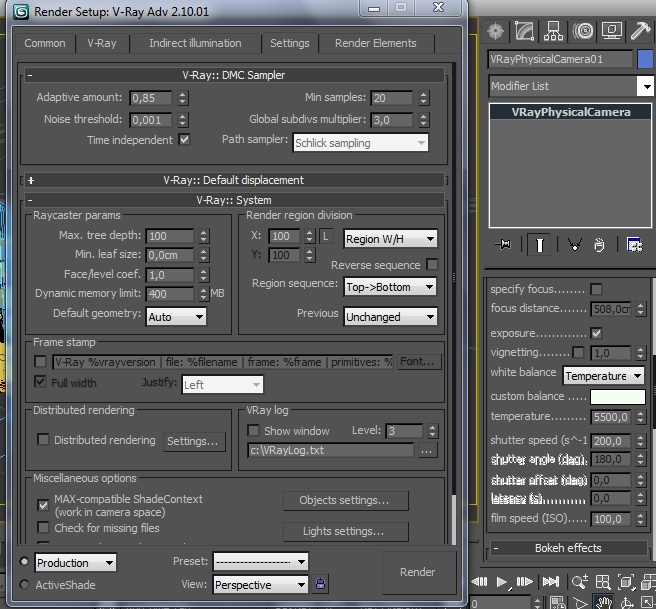
Task: Enable Reverse sequence checkbox
Action: click(x=432, y=264)
